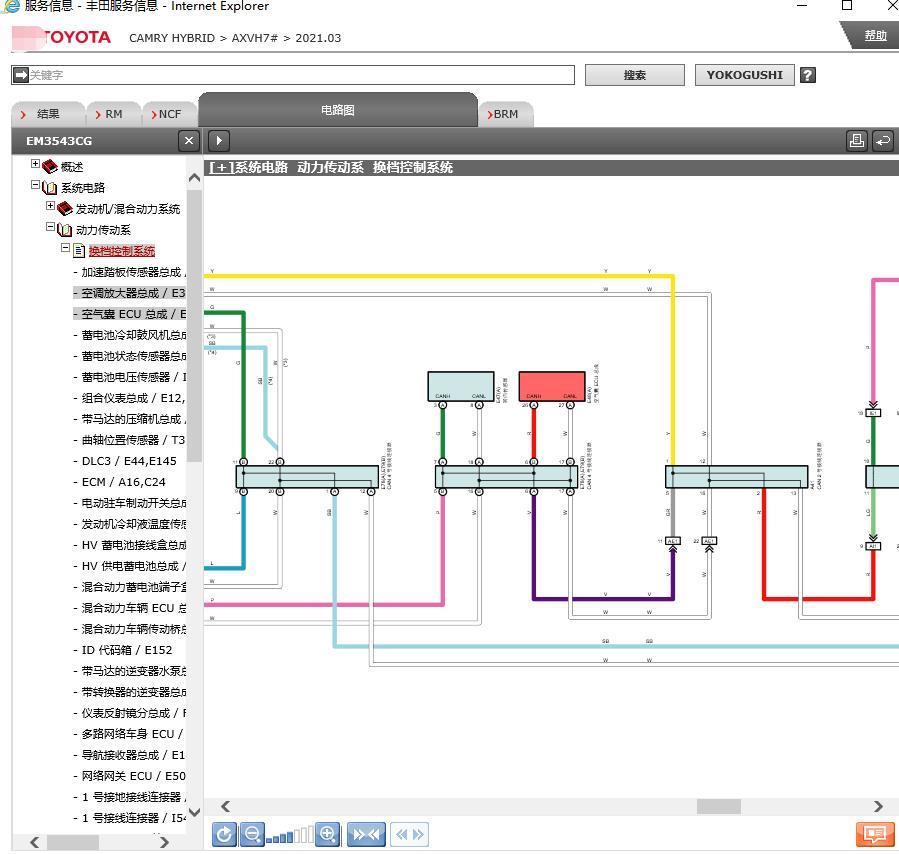The width and height of the screenshot is (899, 854).
Task: Expand 发动机/混合动力系统 node
Action: pos(50,206)
